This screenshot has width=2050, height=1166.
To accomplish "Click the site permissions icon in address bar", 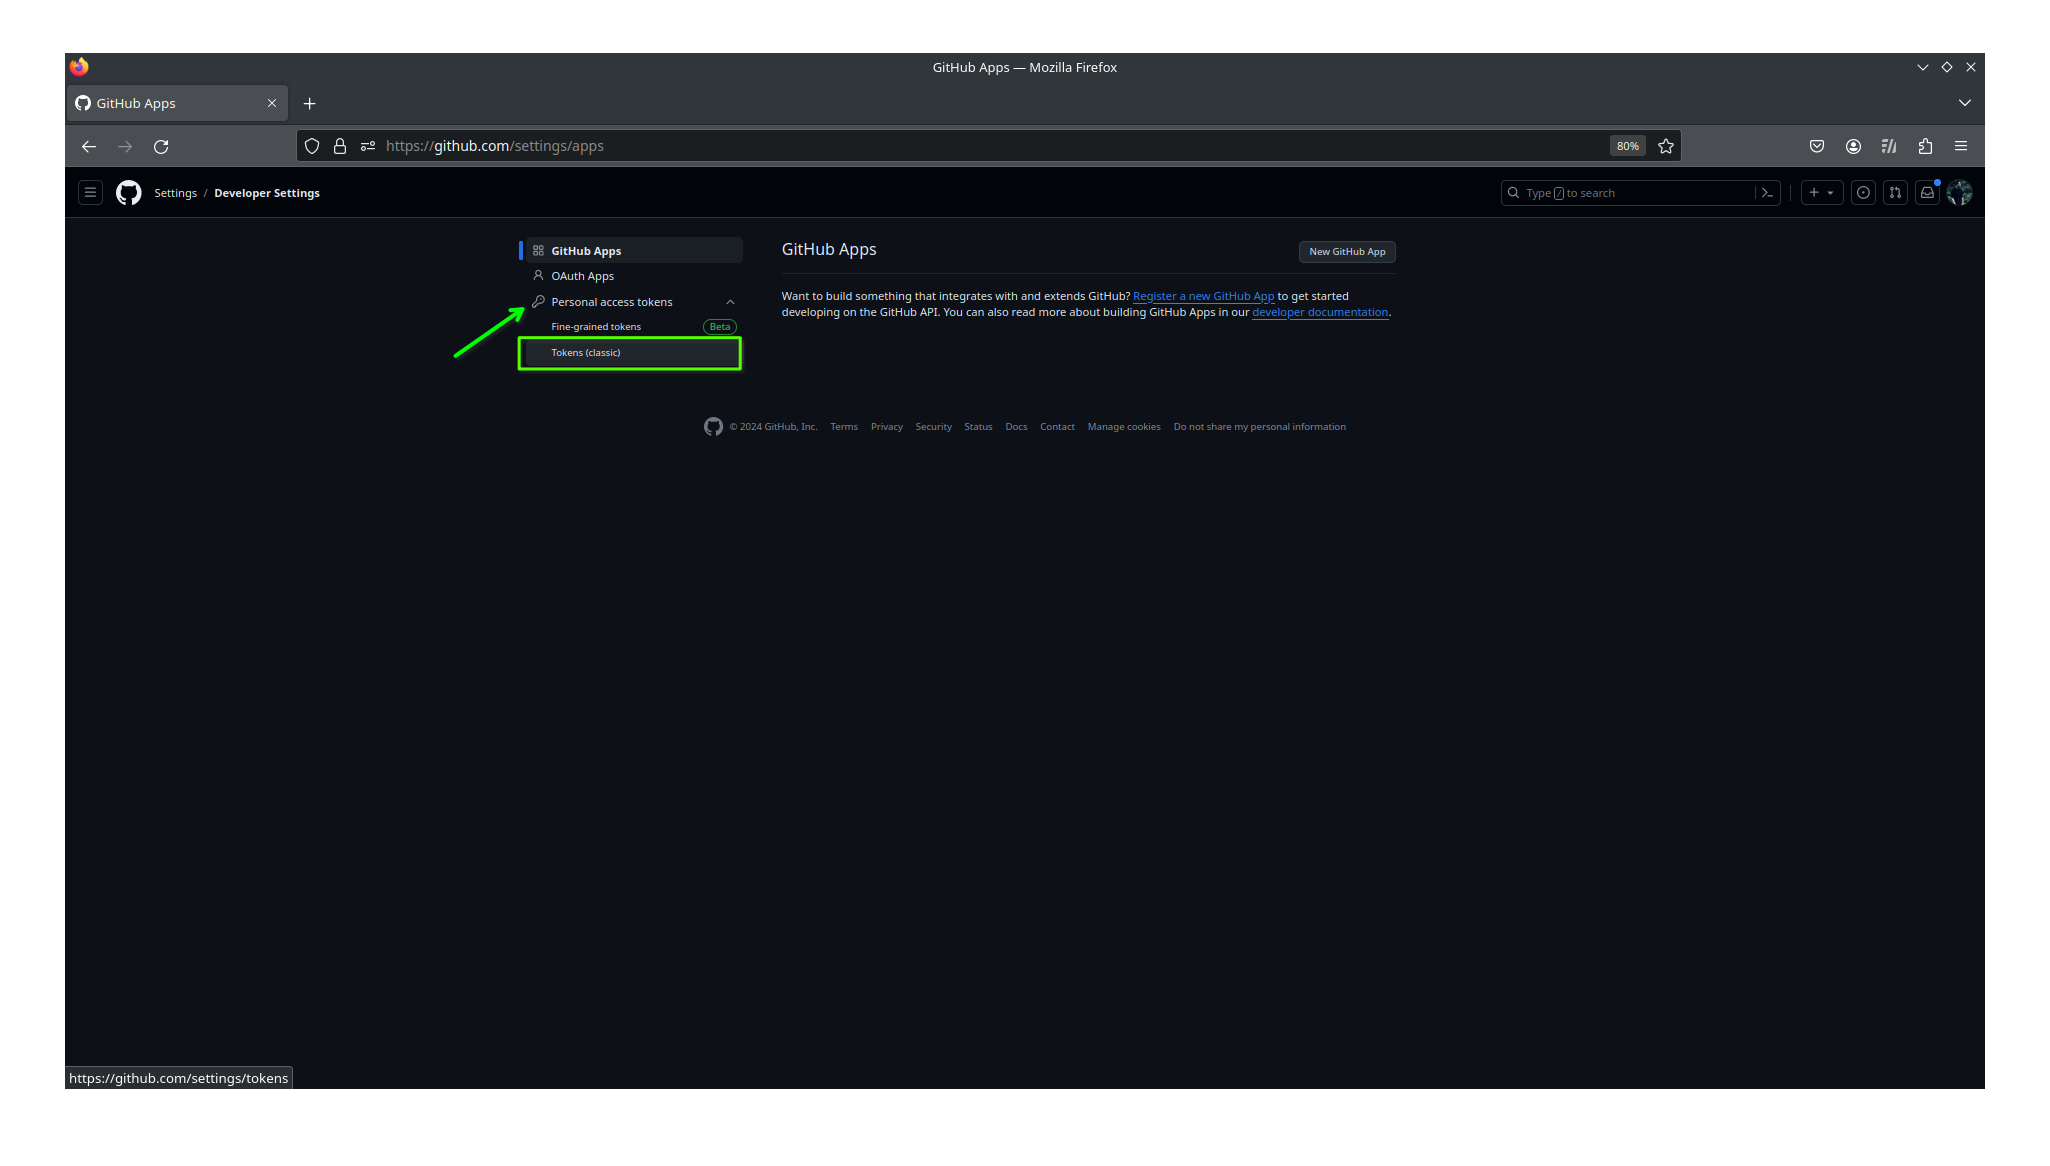I will point(368,146).
